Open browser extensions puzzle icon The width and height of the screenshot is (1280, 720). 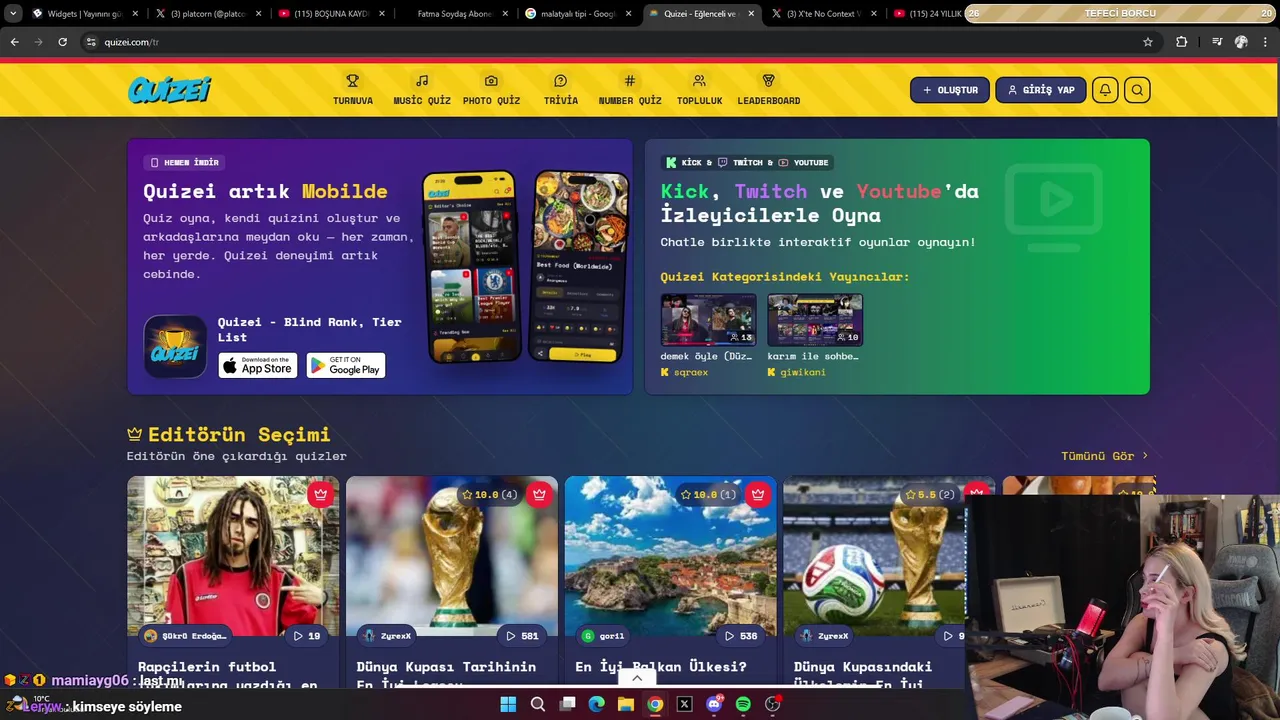1182,42
